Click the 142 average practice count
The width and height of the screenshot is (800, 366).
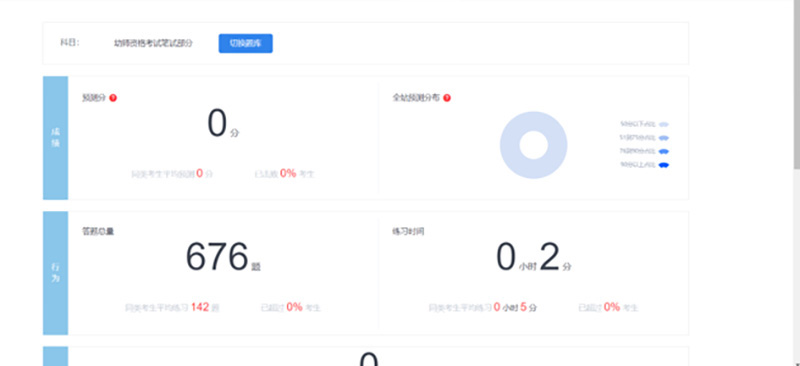coord(200,307)
